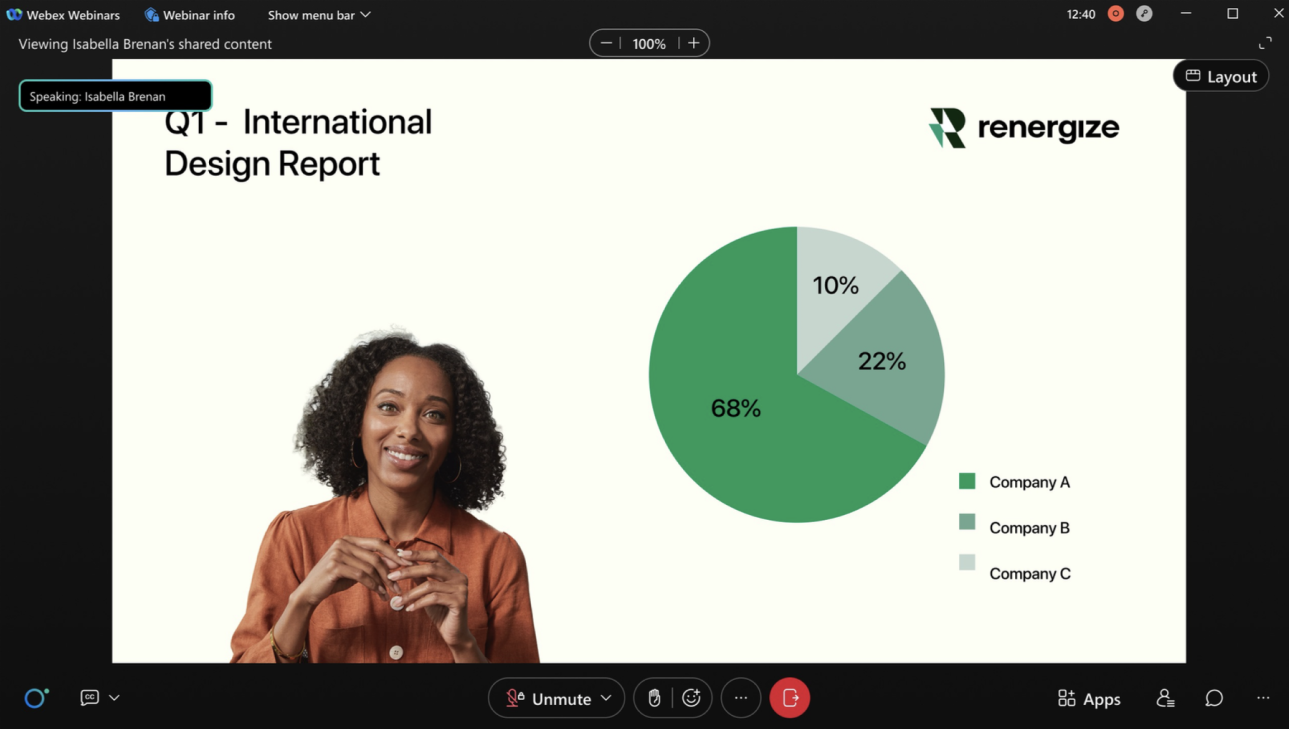Enter full screen for shared content
This screenshot has width=1289, height=729.
[x=1265, y=43]
